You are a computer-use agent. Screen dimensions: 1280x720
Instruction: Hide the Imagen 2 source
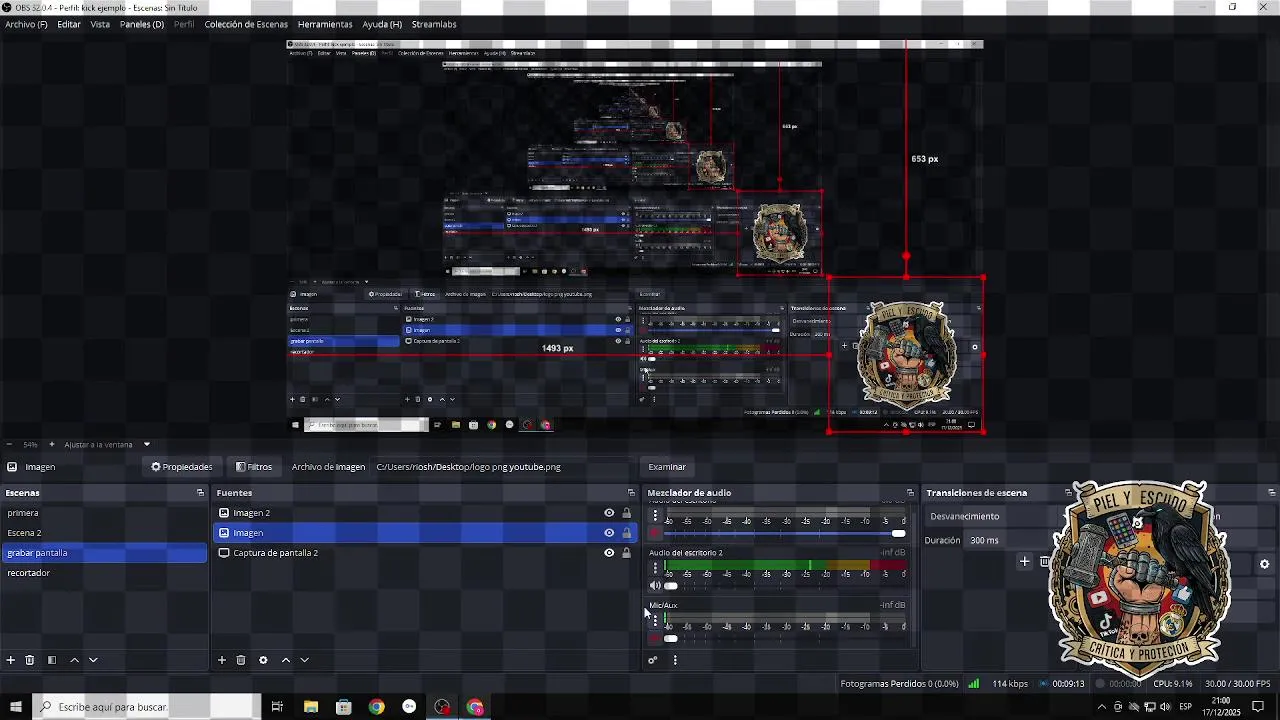(609, 513)
